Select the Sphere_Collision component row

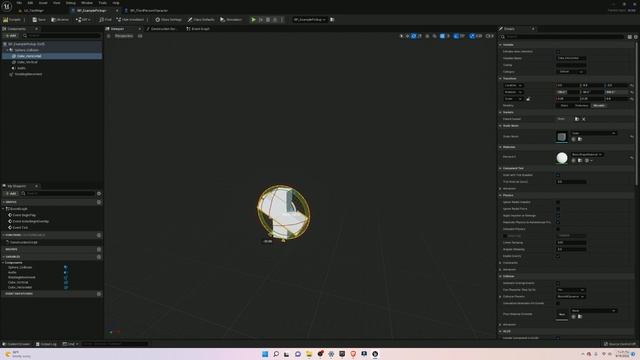[x=52, y=50]
